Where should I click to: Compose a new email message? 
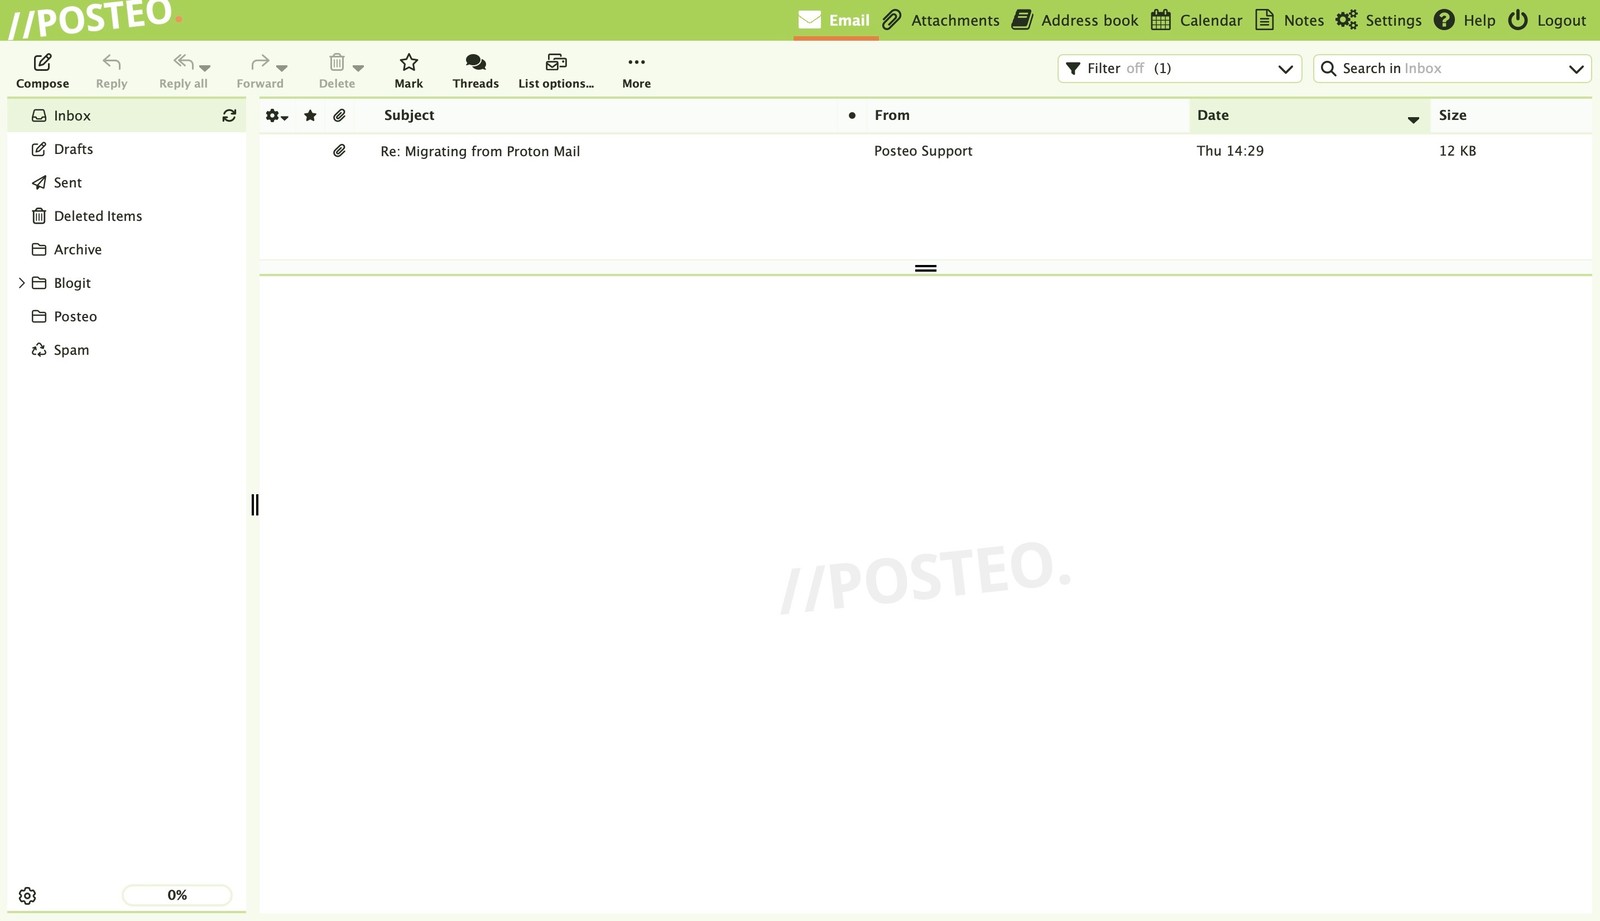42,71
